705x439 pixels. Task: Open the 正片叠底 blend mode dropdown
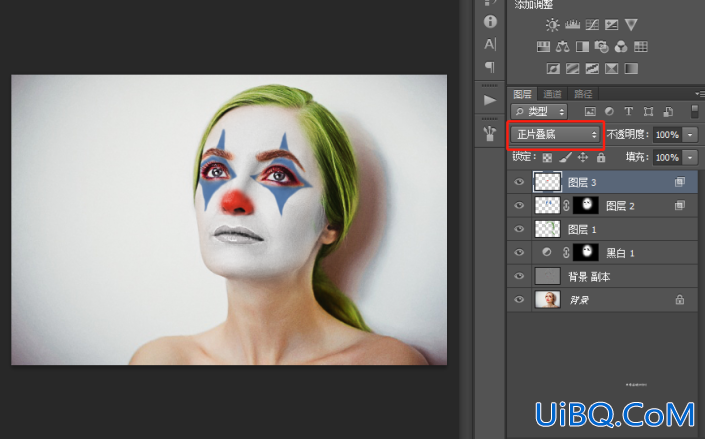pyautogui.click(x=555, y=134)
